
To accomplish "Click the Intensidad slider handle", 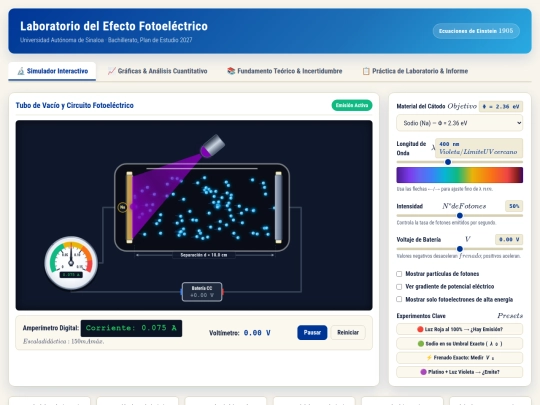I will [460, 216].
